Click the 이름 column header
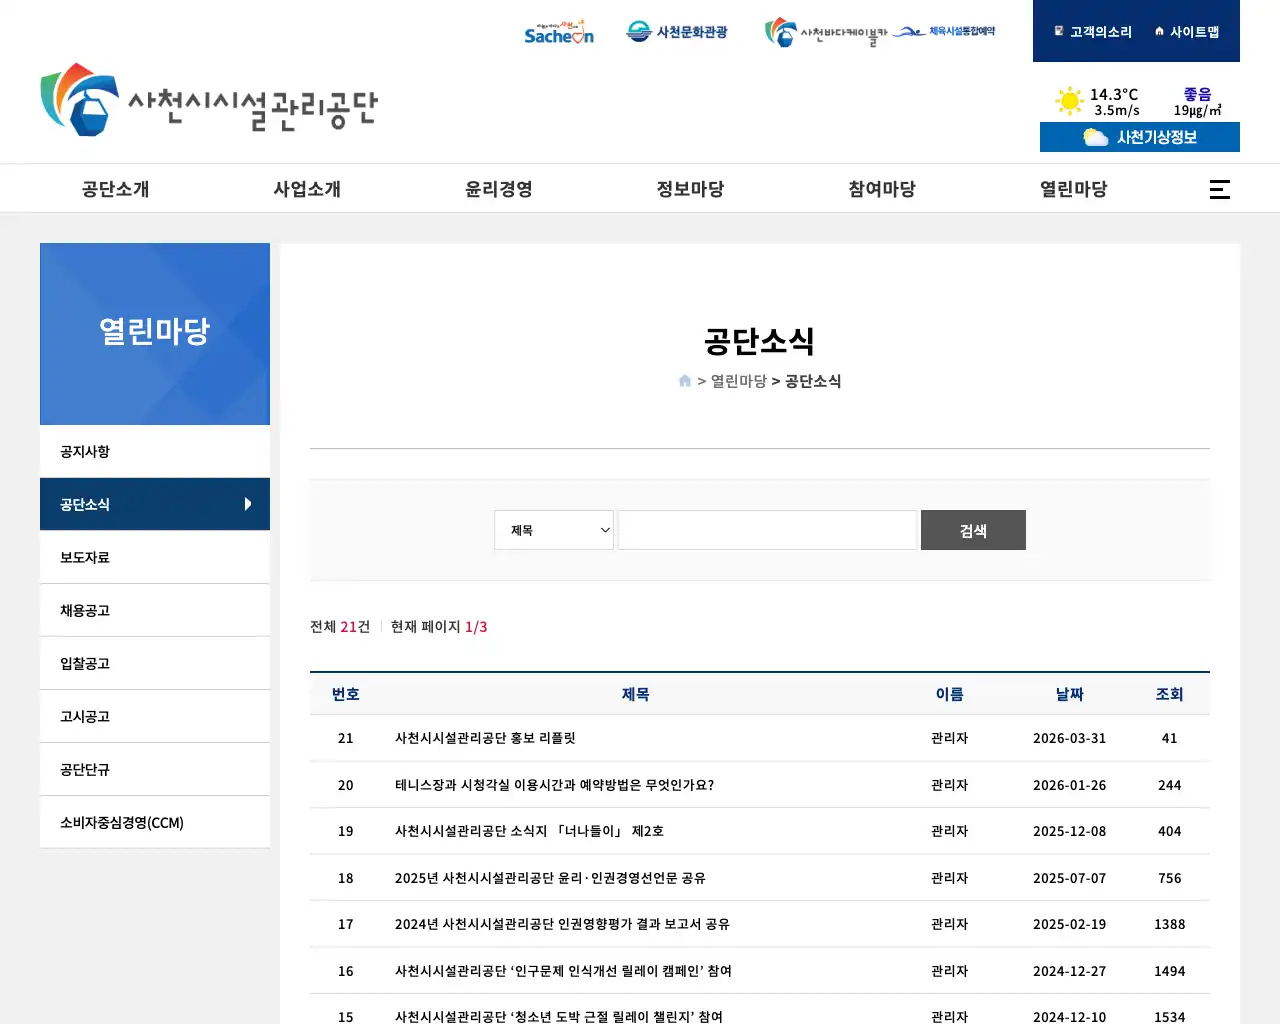 (950, 694)
